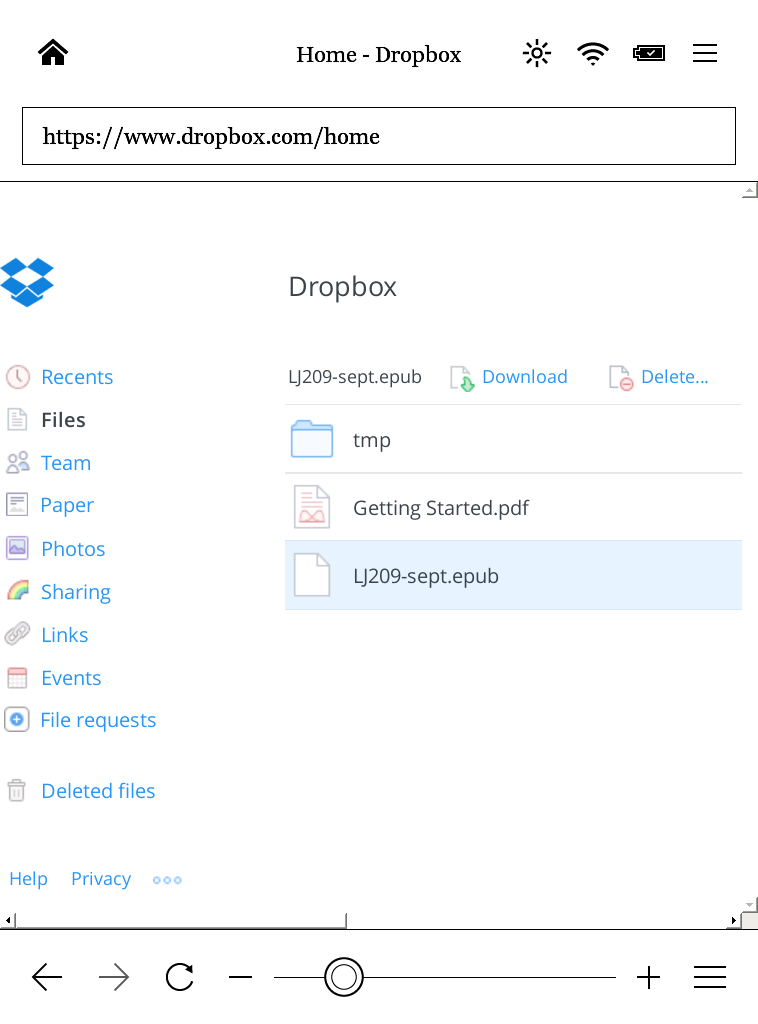Tap the battery status icon
Image resolution: width=758 pixels, height=1024 pixels.
(x=649, y=53)
